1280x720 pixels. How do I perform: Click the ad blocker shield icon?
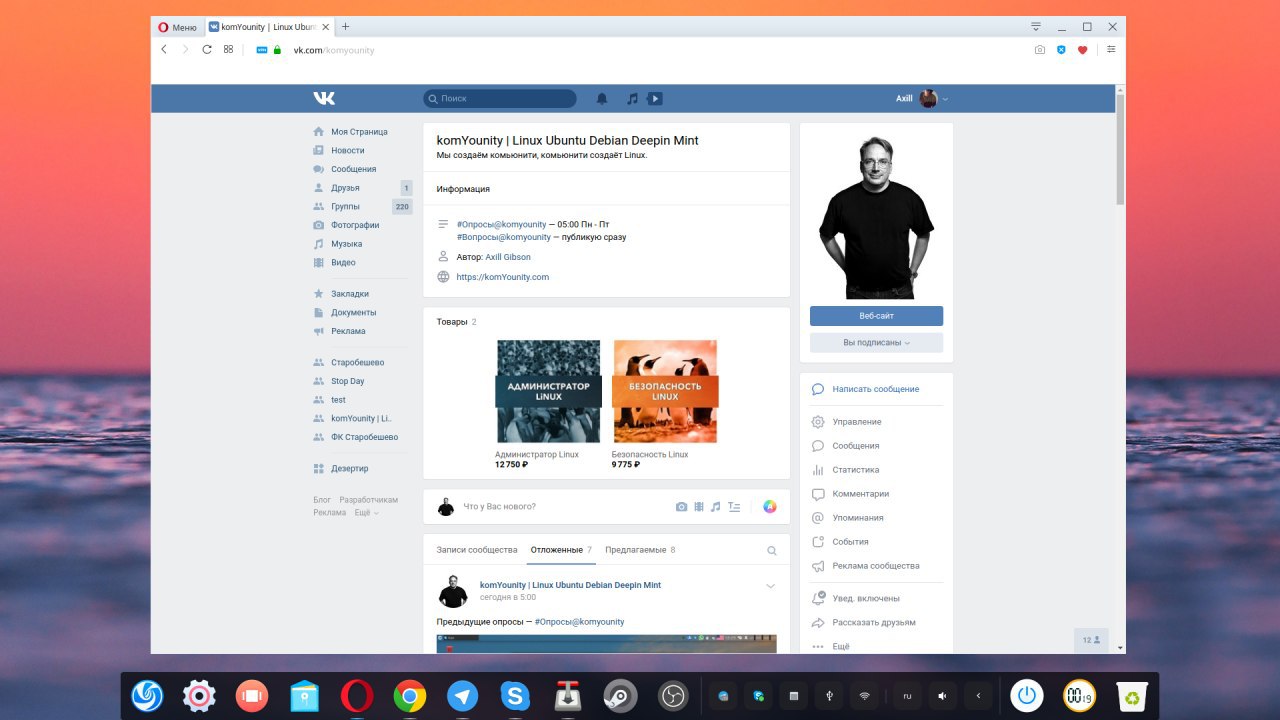(x=1061, y=49)
